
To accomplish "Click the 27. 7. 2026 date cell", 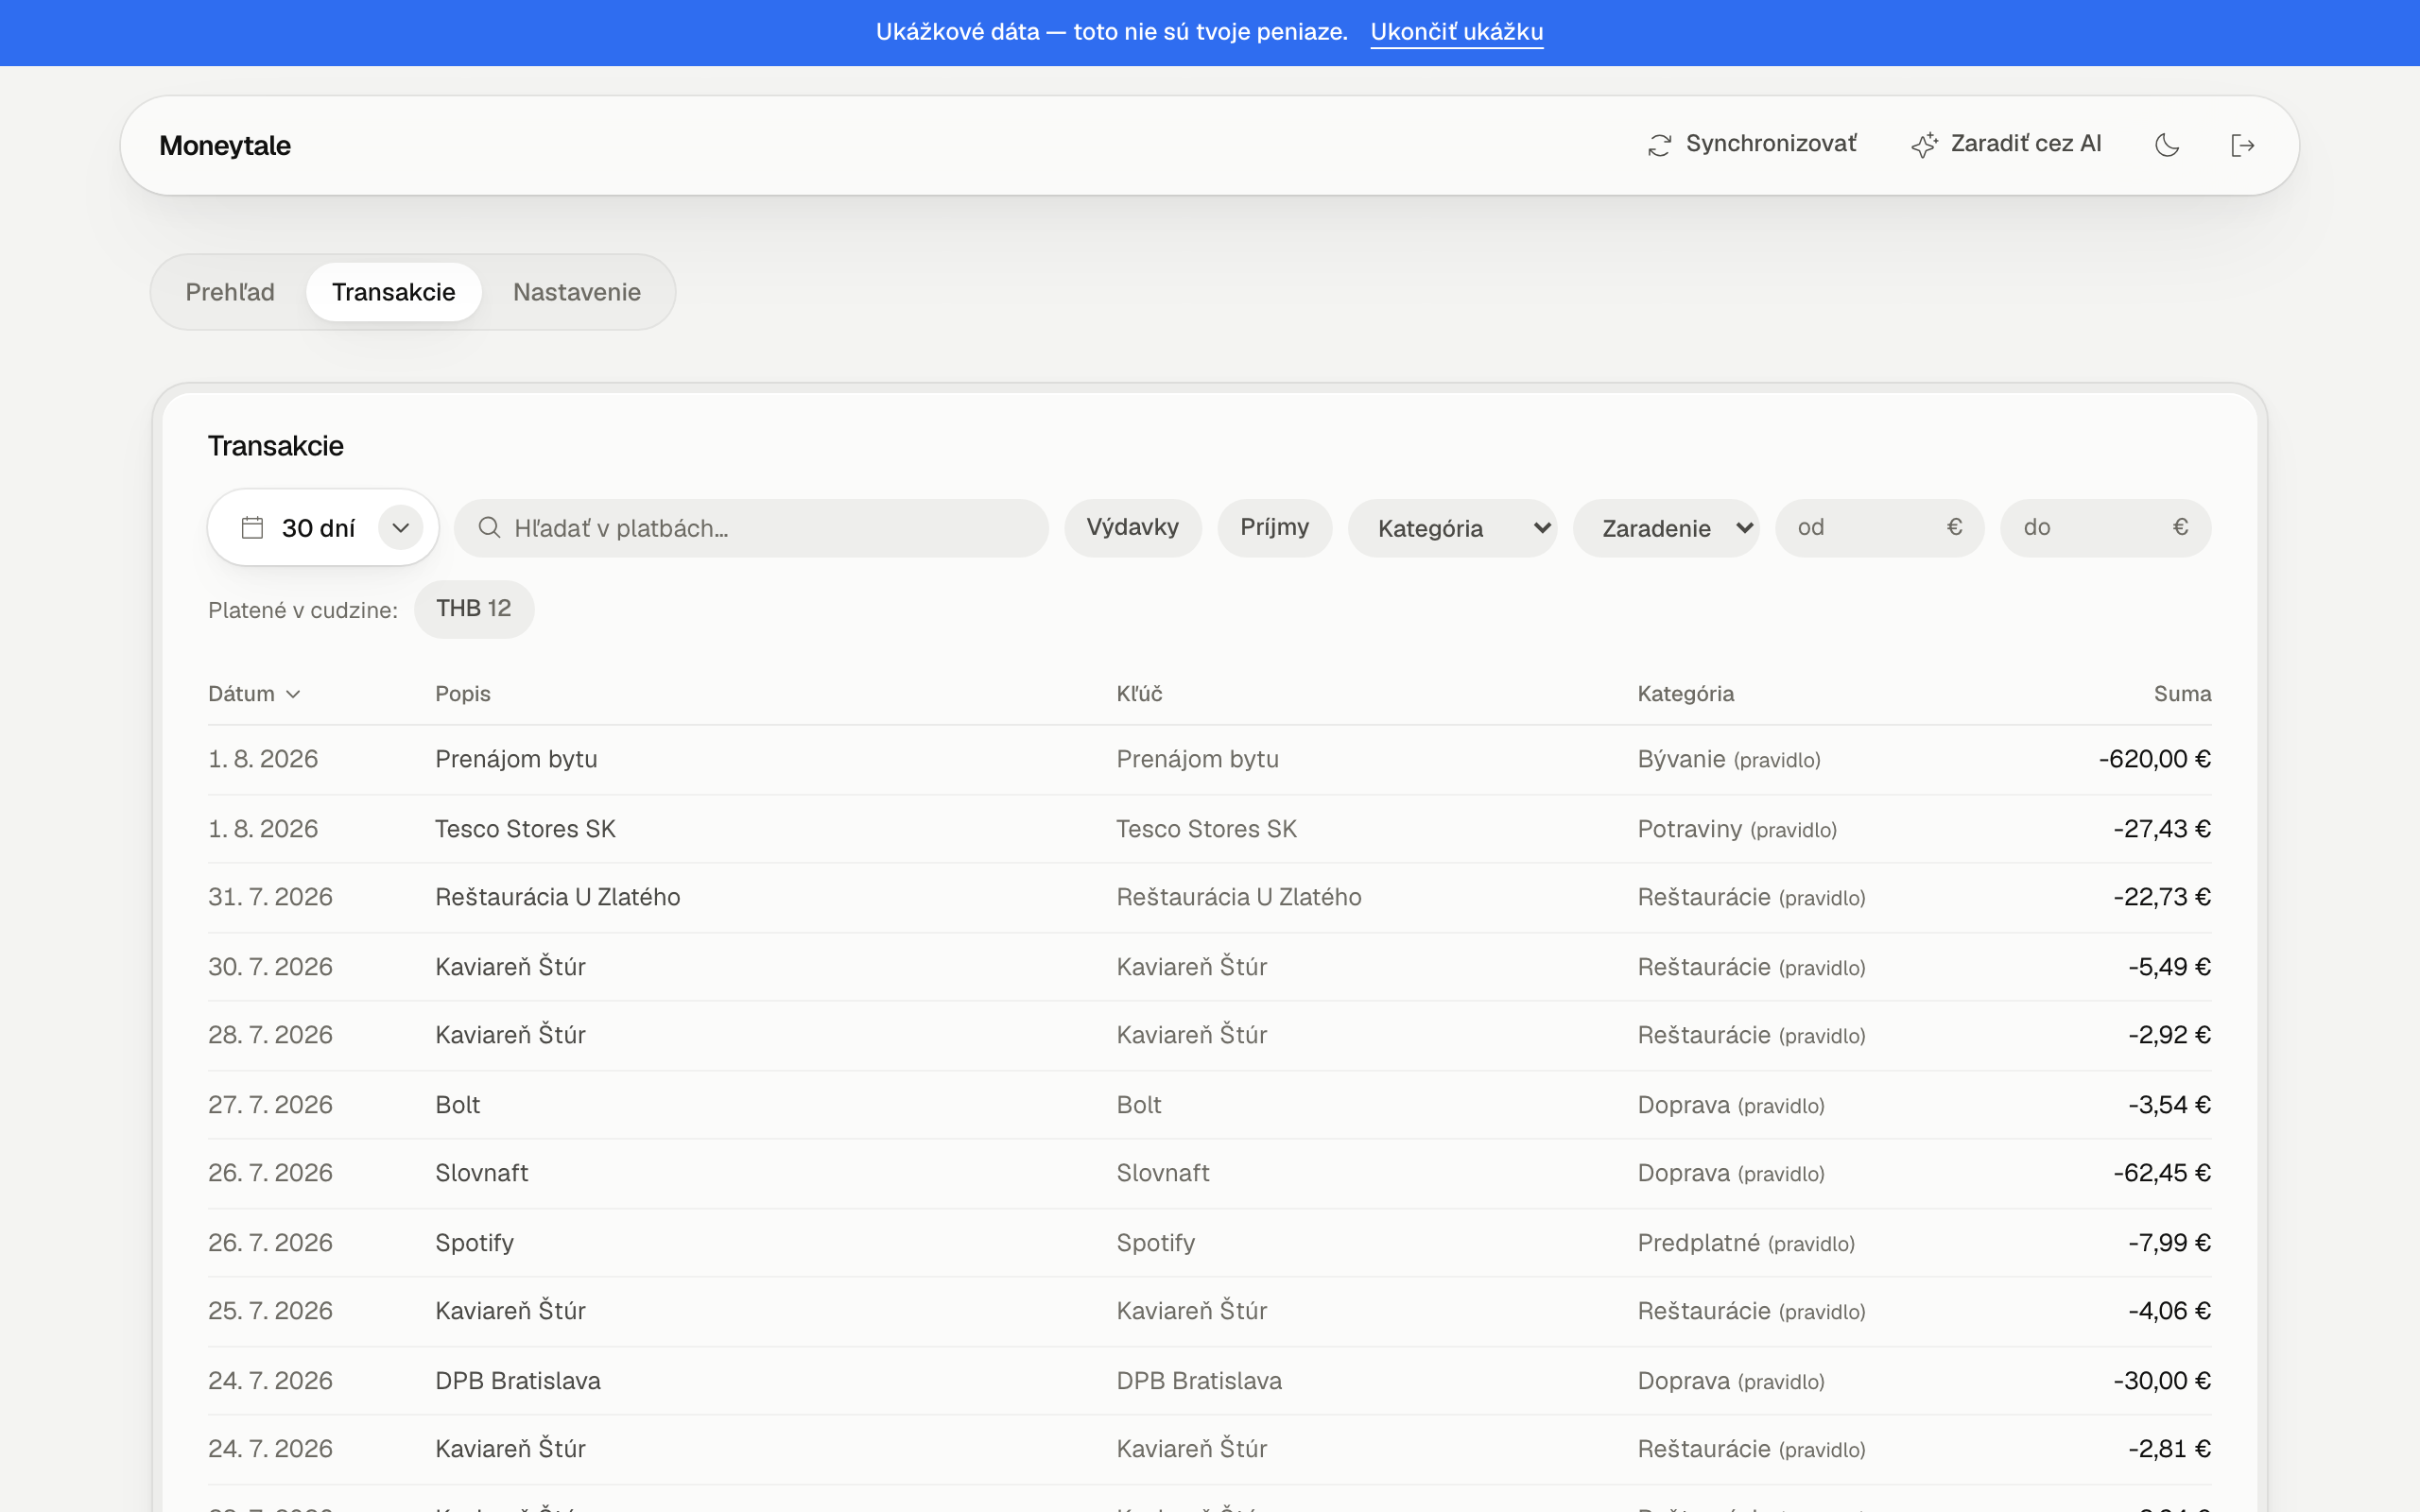I will point(270,1105).
